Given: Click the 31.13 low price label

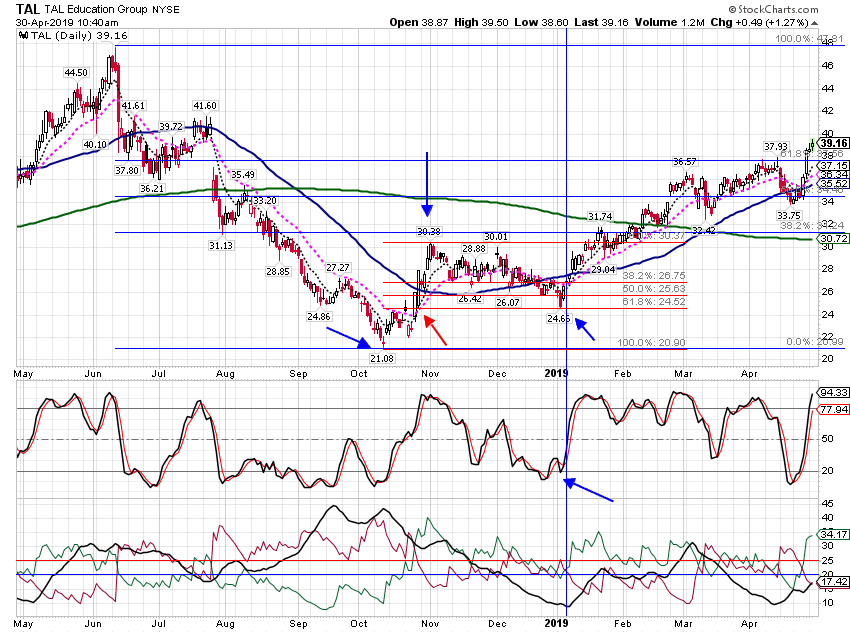Looking at the screenshot, I should click(221, 246).
